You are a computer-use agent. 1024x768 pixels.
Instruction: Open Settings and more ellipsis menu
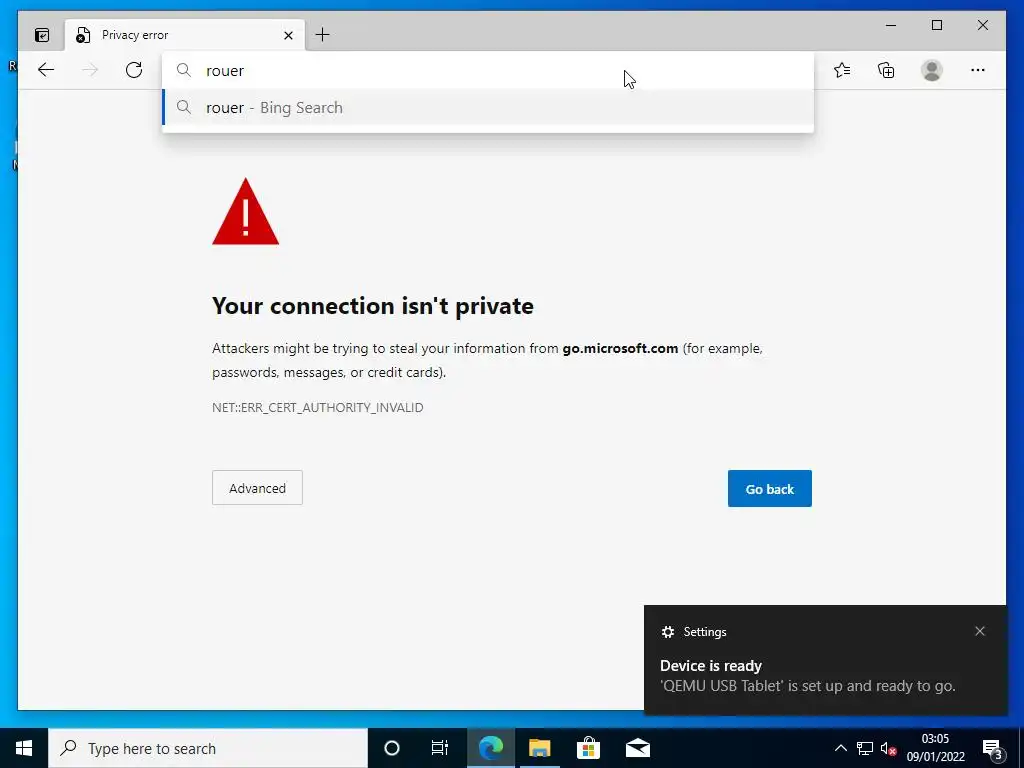click(978, 70)
